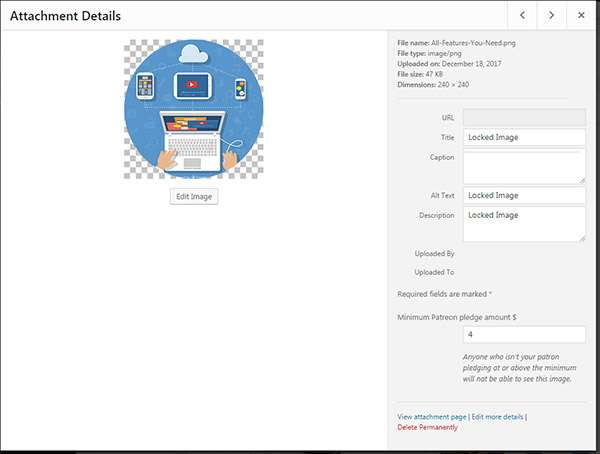Click the Attachment Details heading

coord(65,16)
